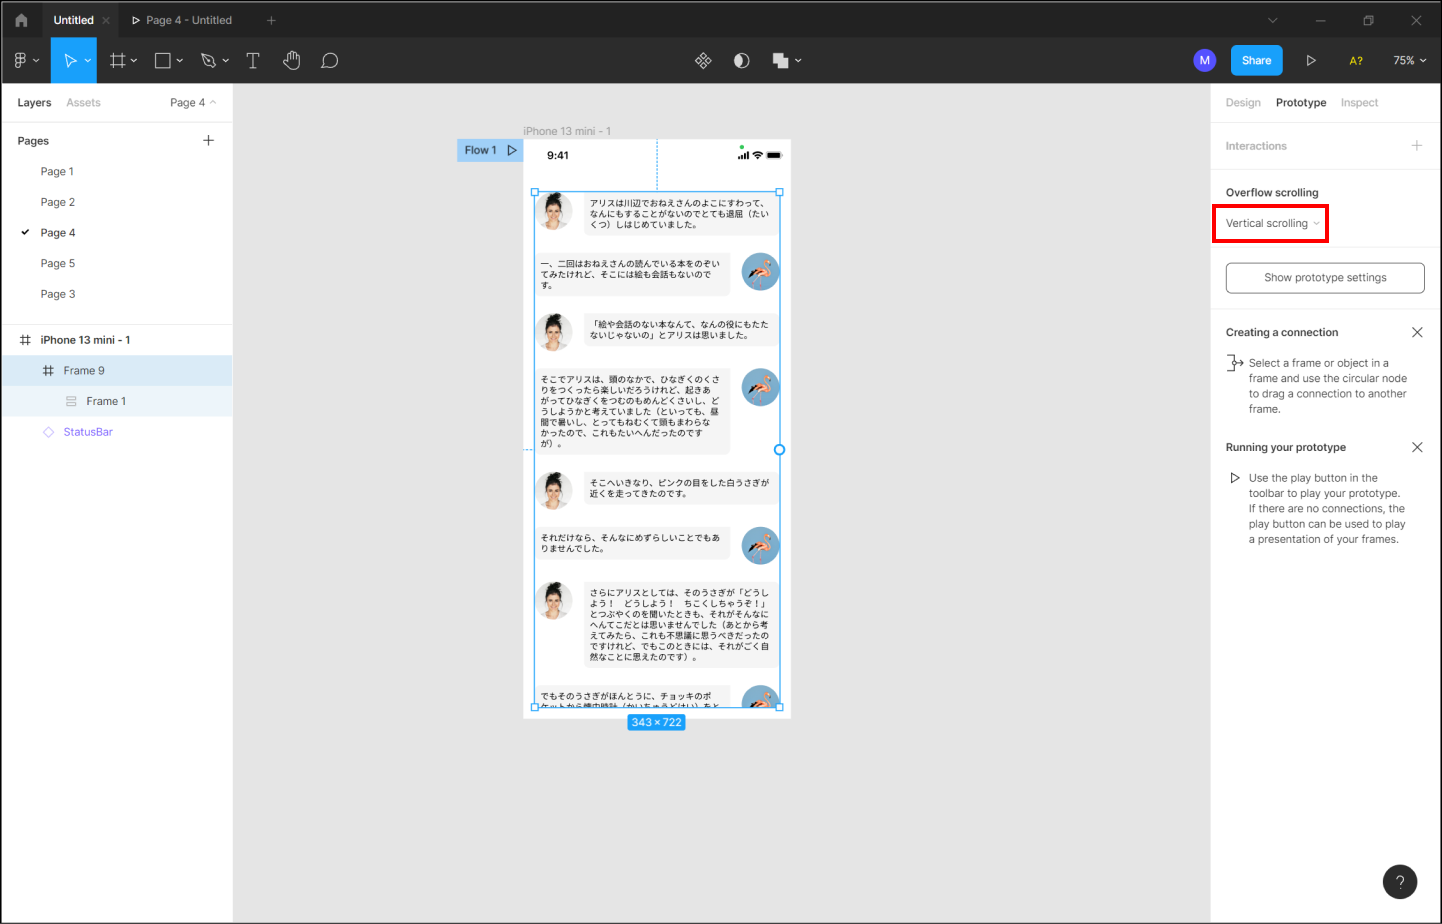1442x924 pixels.
Task: Open the Vertical scrolling dropdown
Action: tap(1272, 224)
